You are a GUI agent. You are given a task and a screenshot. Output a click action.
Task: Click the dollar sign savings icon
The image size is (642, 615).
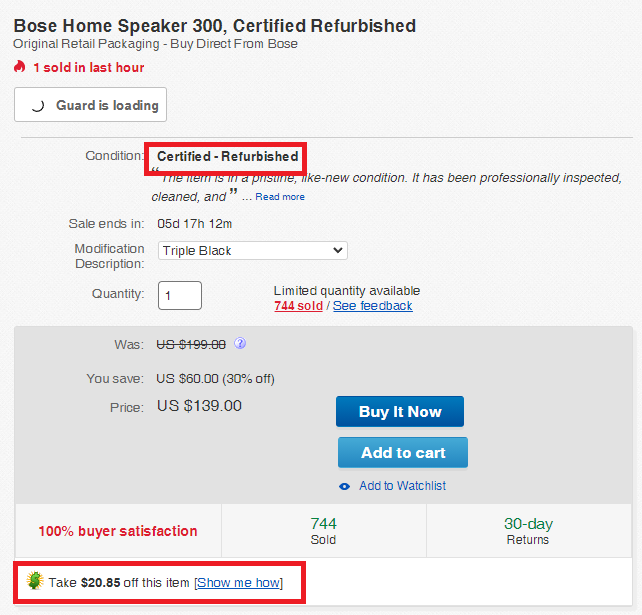[x=35, y=581]
